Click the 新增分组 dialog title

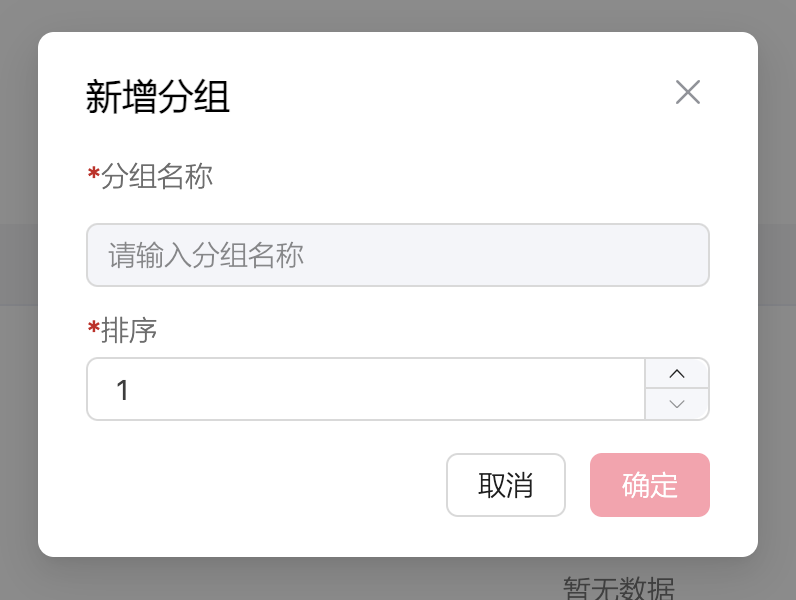pos(158,98)
